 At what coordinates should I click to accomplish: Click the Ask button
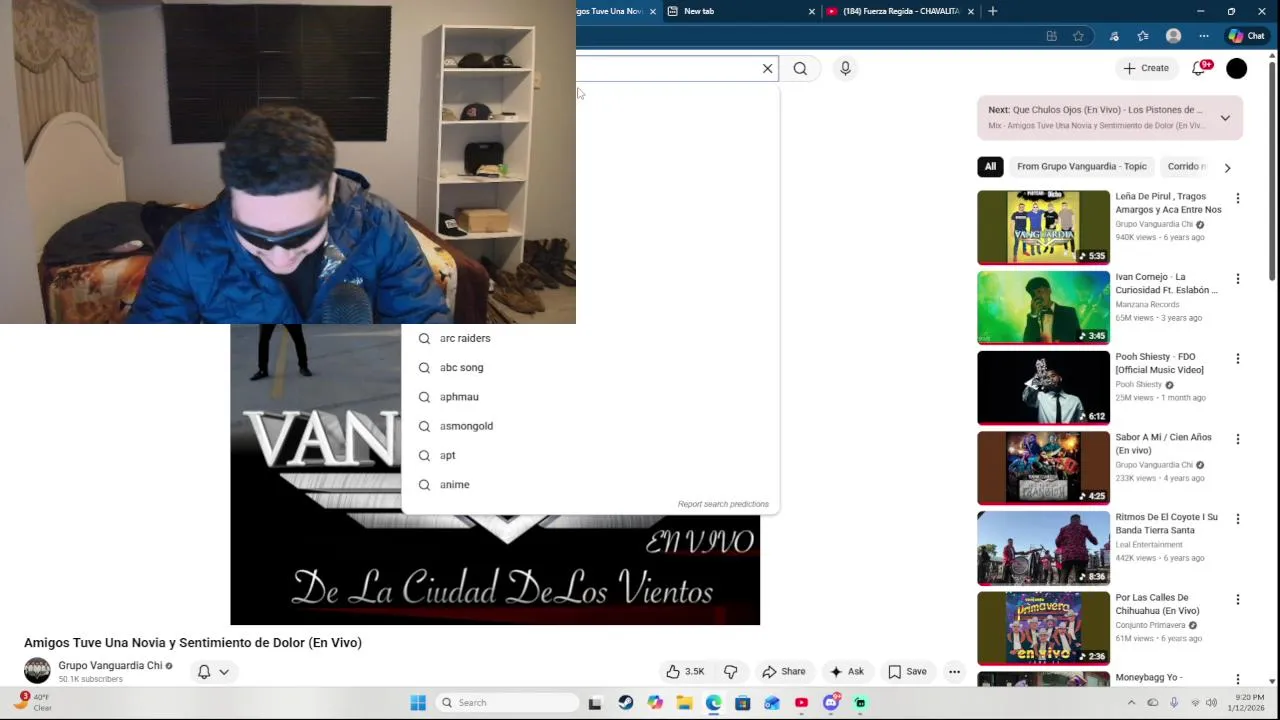pyautogui.click(x=847, y=672)
